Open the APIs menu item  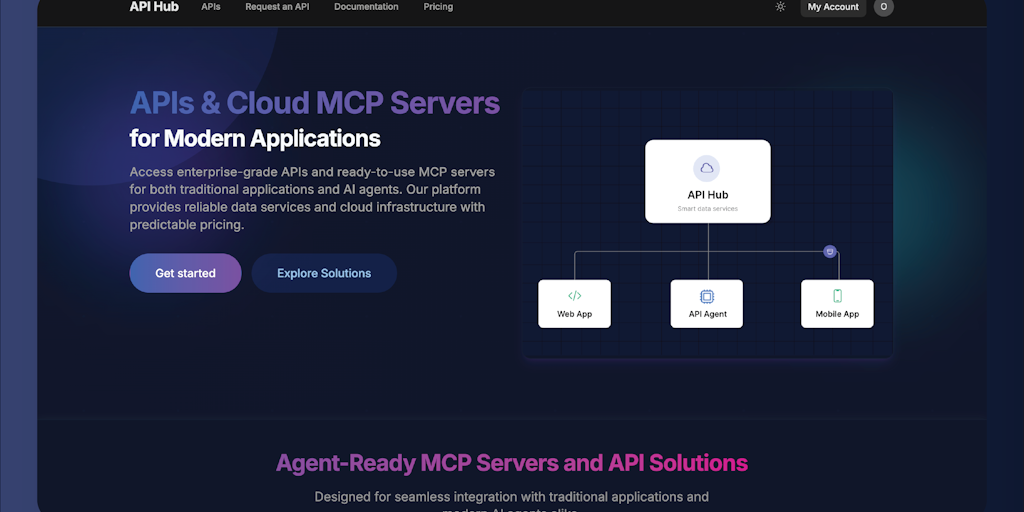(x=211, y=7)
